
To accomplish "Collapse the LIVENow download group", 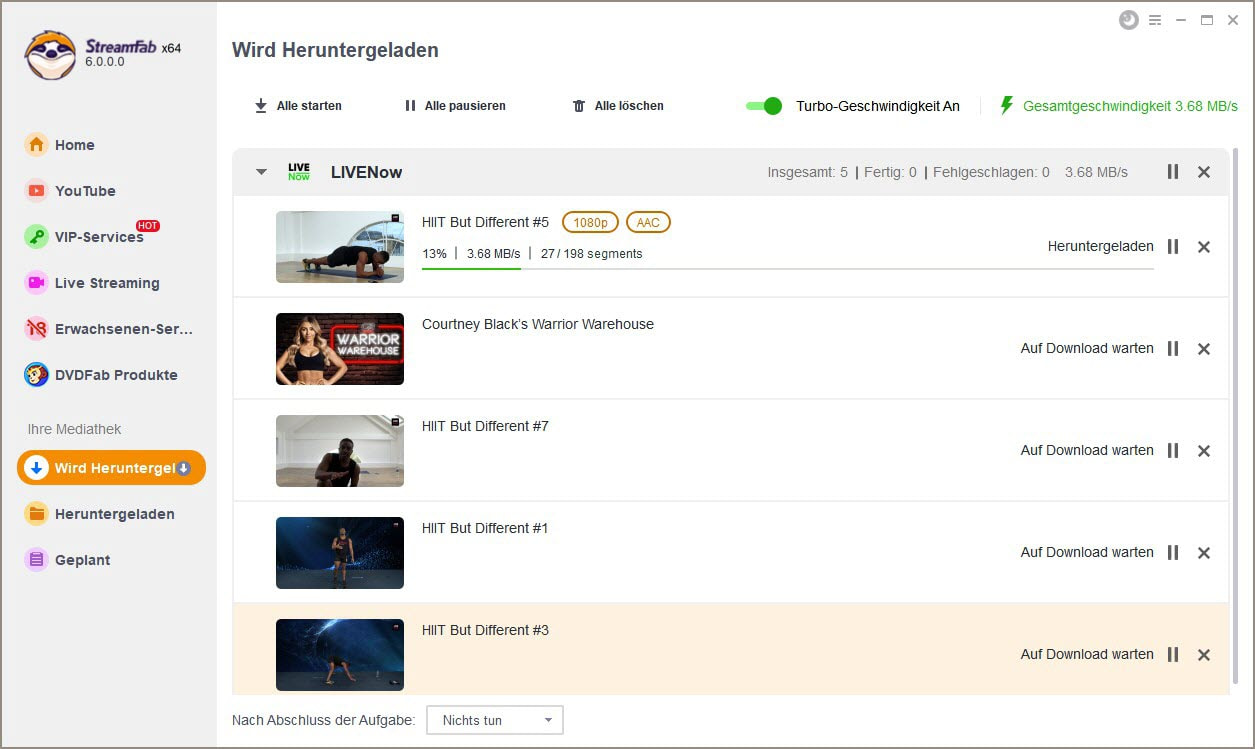I will [261, 172].
